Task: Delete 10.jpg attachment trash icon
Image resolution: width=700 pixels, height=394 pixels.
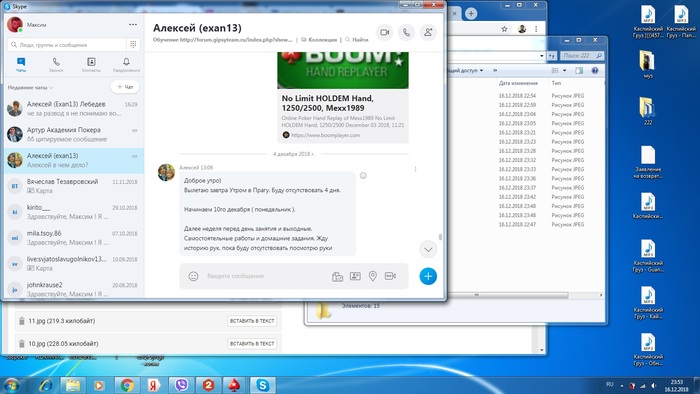Action: point(21,344)
